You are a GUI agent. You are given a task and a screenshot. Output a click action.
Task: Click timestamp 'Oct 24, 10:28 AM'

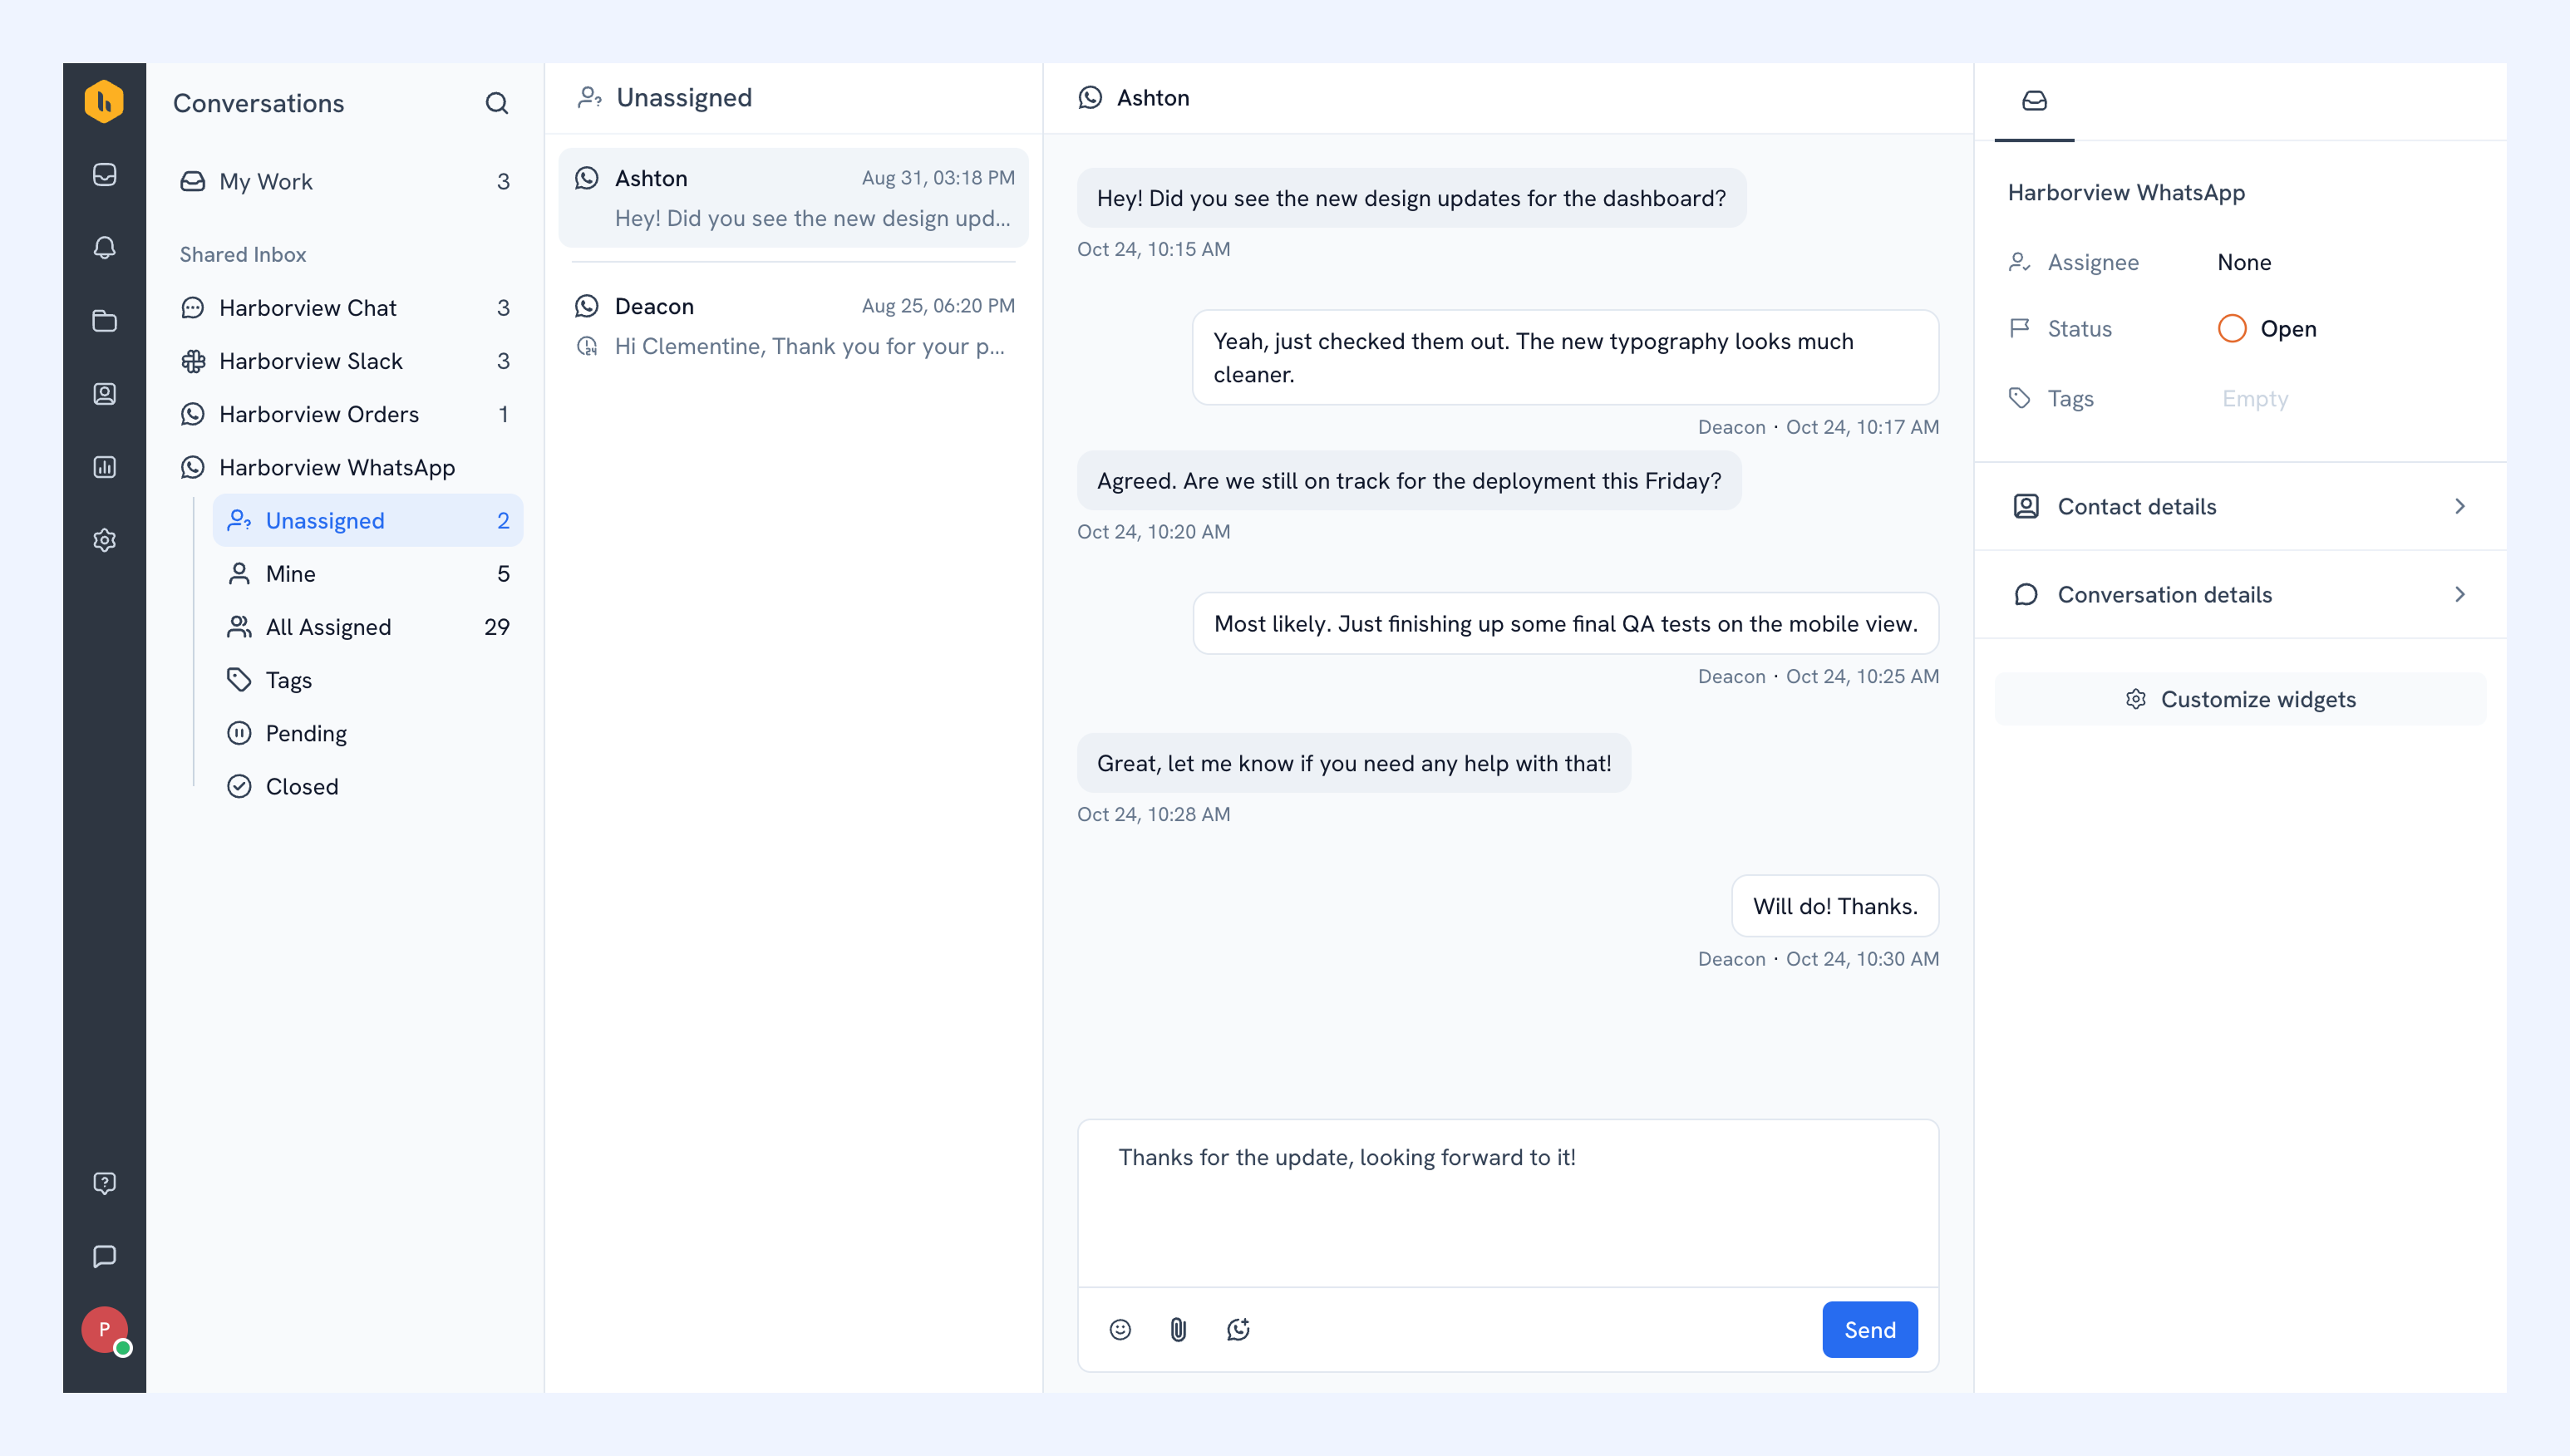pos(1153,814)
